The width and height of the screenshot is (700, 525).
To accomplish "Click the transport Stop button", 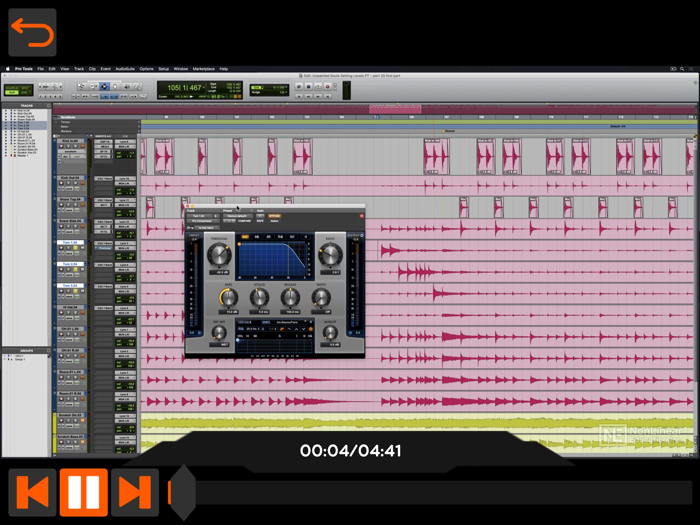I will (308, 87).
